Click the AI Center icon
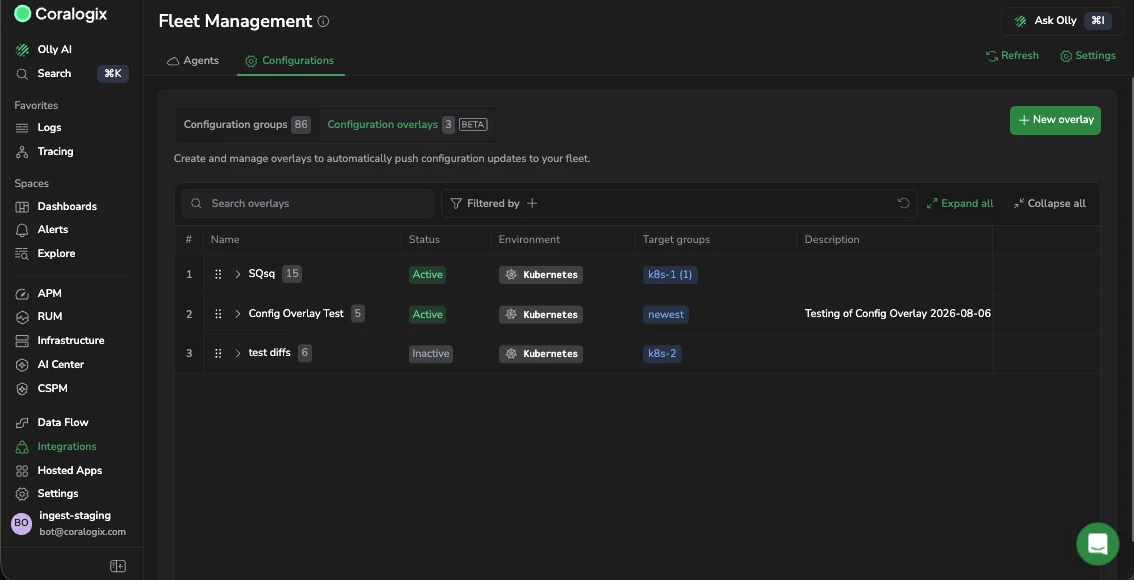This screenshot has width=1134, height=580. 22,364
